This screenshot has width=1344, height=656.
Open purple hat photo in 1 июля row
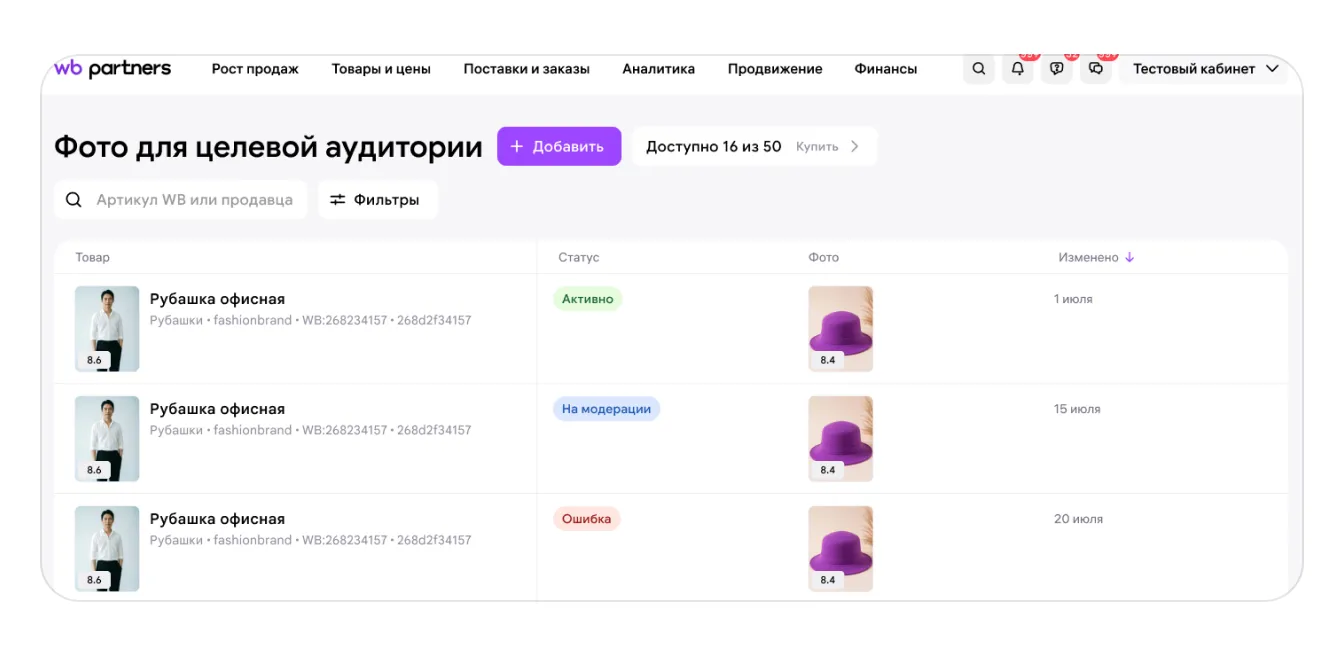(x=841, y=329)
